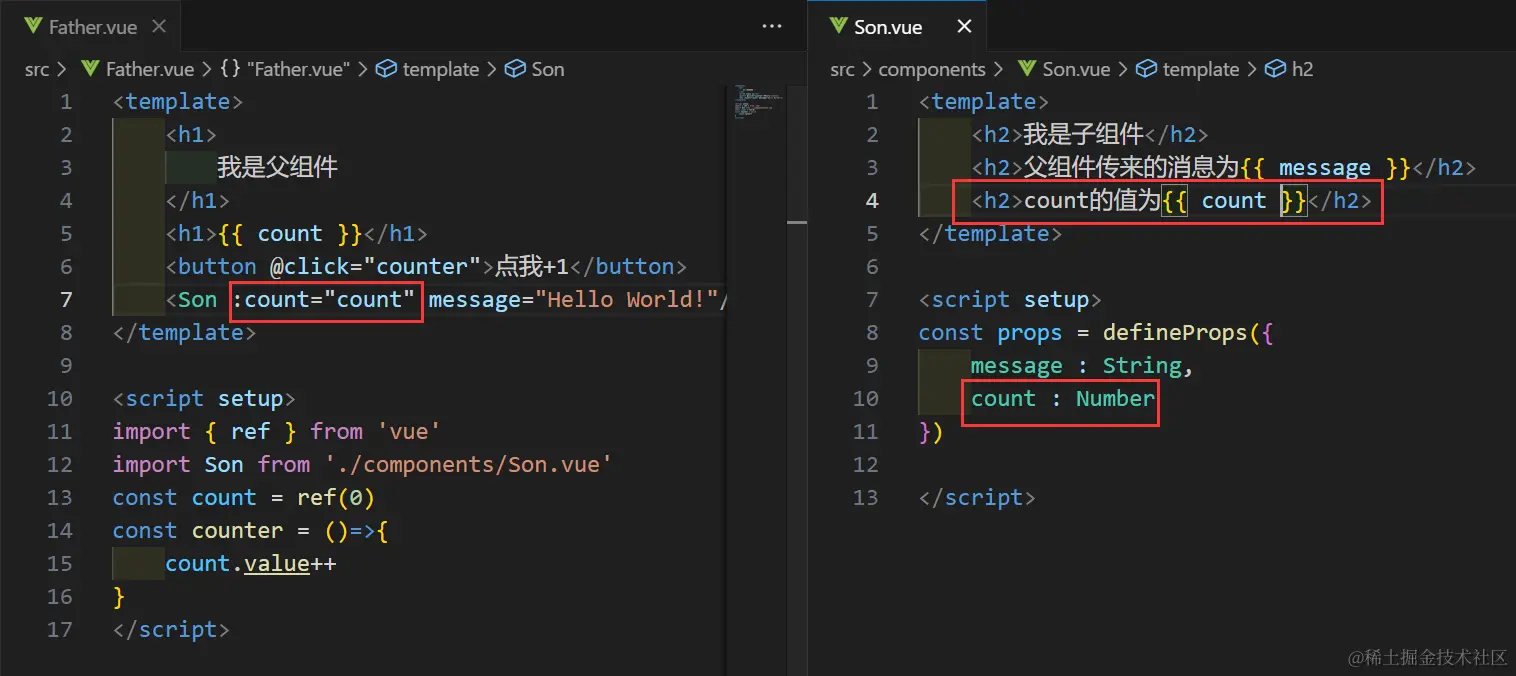Click '<template>' on line 1 of Father.vue

pos(178,101)
